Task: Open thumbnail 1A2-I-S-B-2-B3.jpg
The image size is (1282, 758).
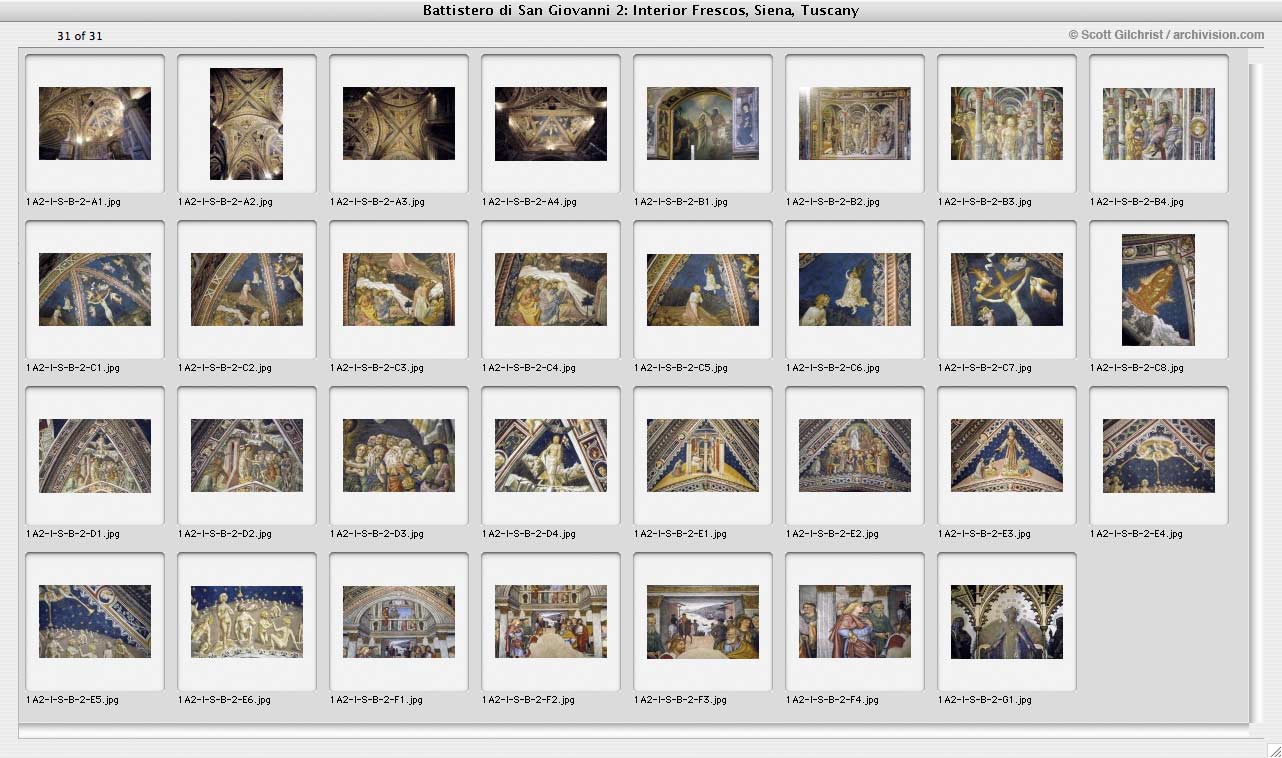Action: (x=1007, y=123)
